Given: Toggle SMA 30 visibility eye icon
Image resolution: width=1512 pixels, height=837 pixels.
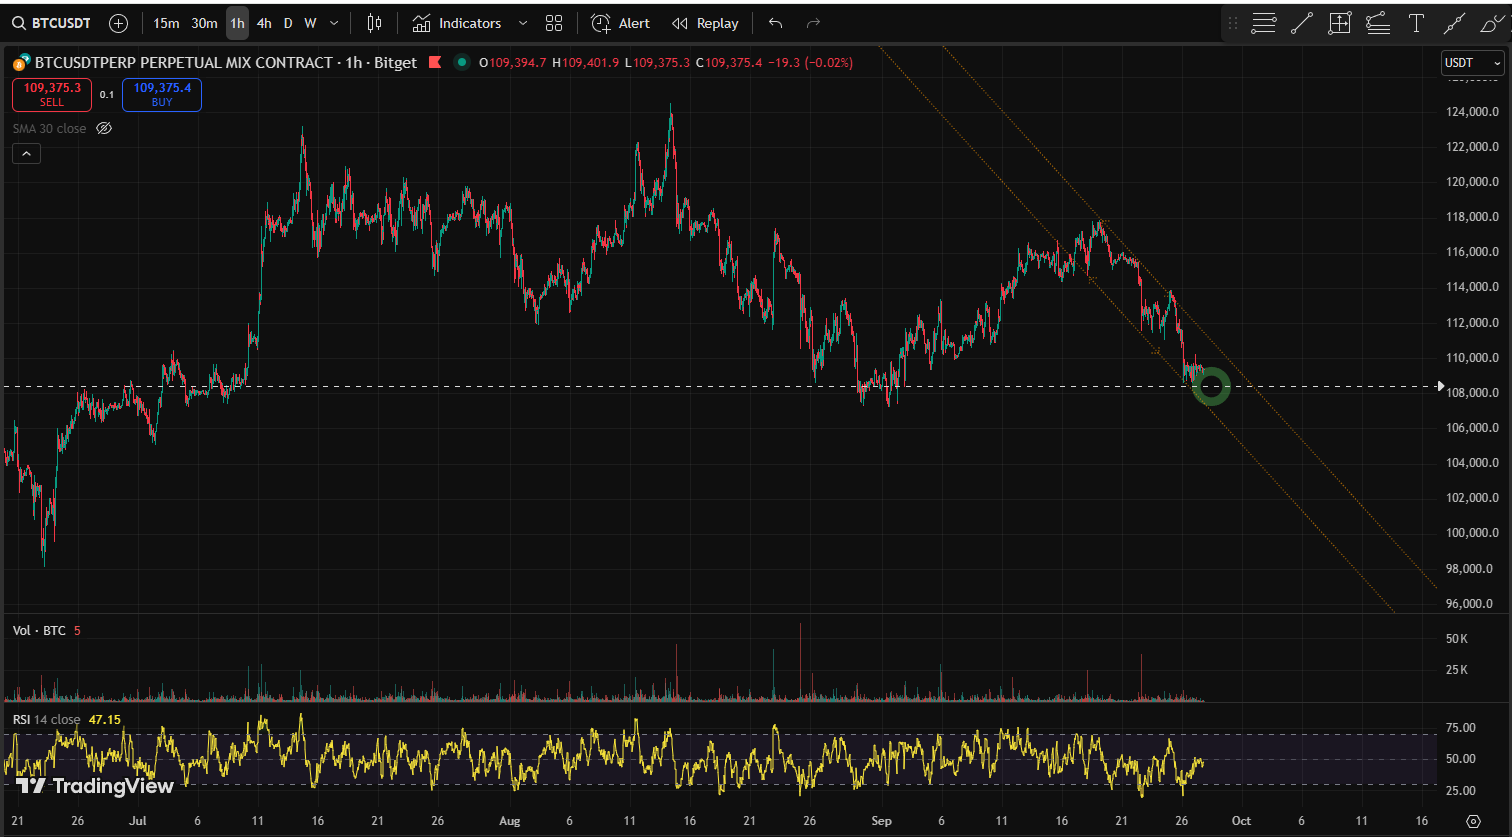Looking at the screenshot, I should [x=104, y=128].
